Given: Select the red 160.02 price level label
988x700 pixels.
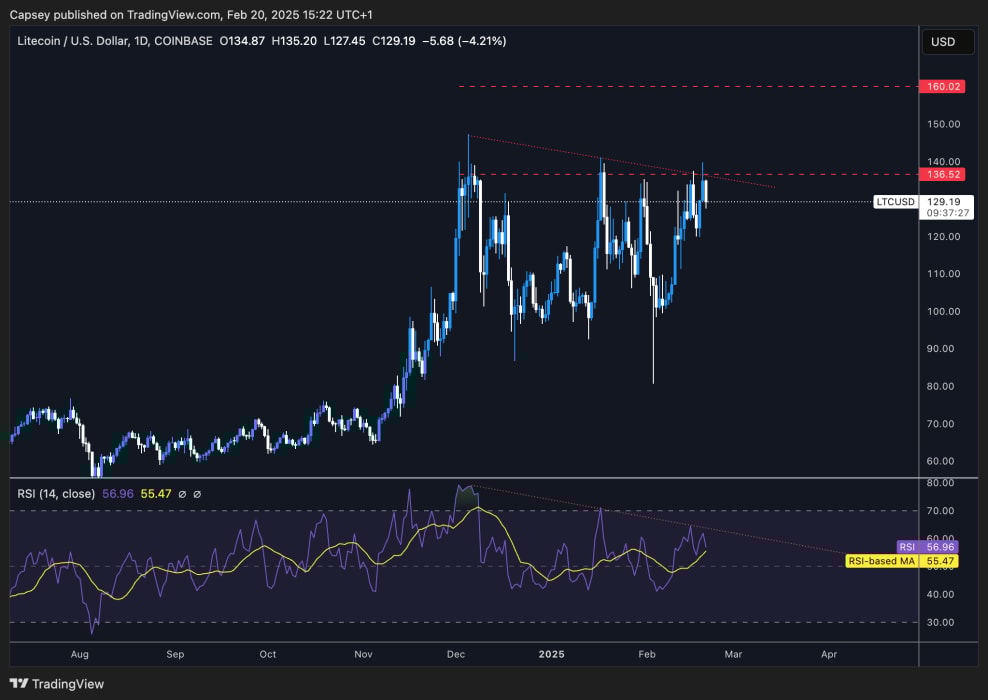Looking at the screenshot, I should click(944, 86).
